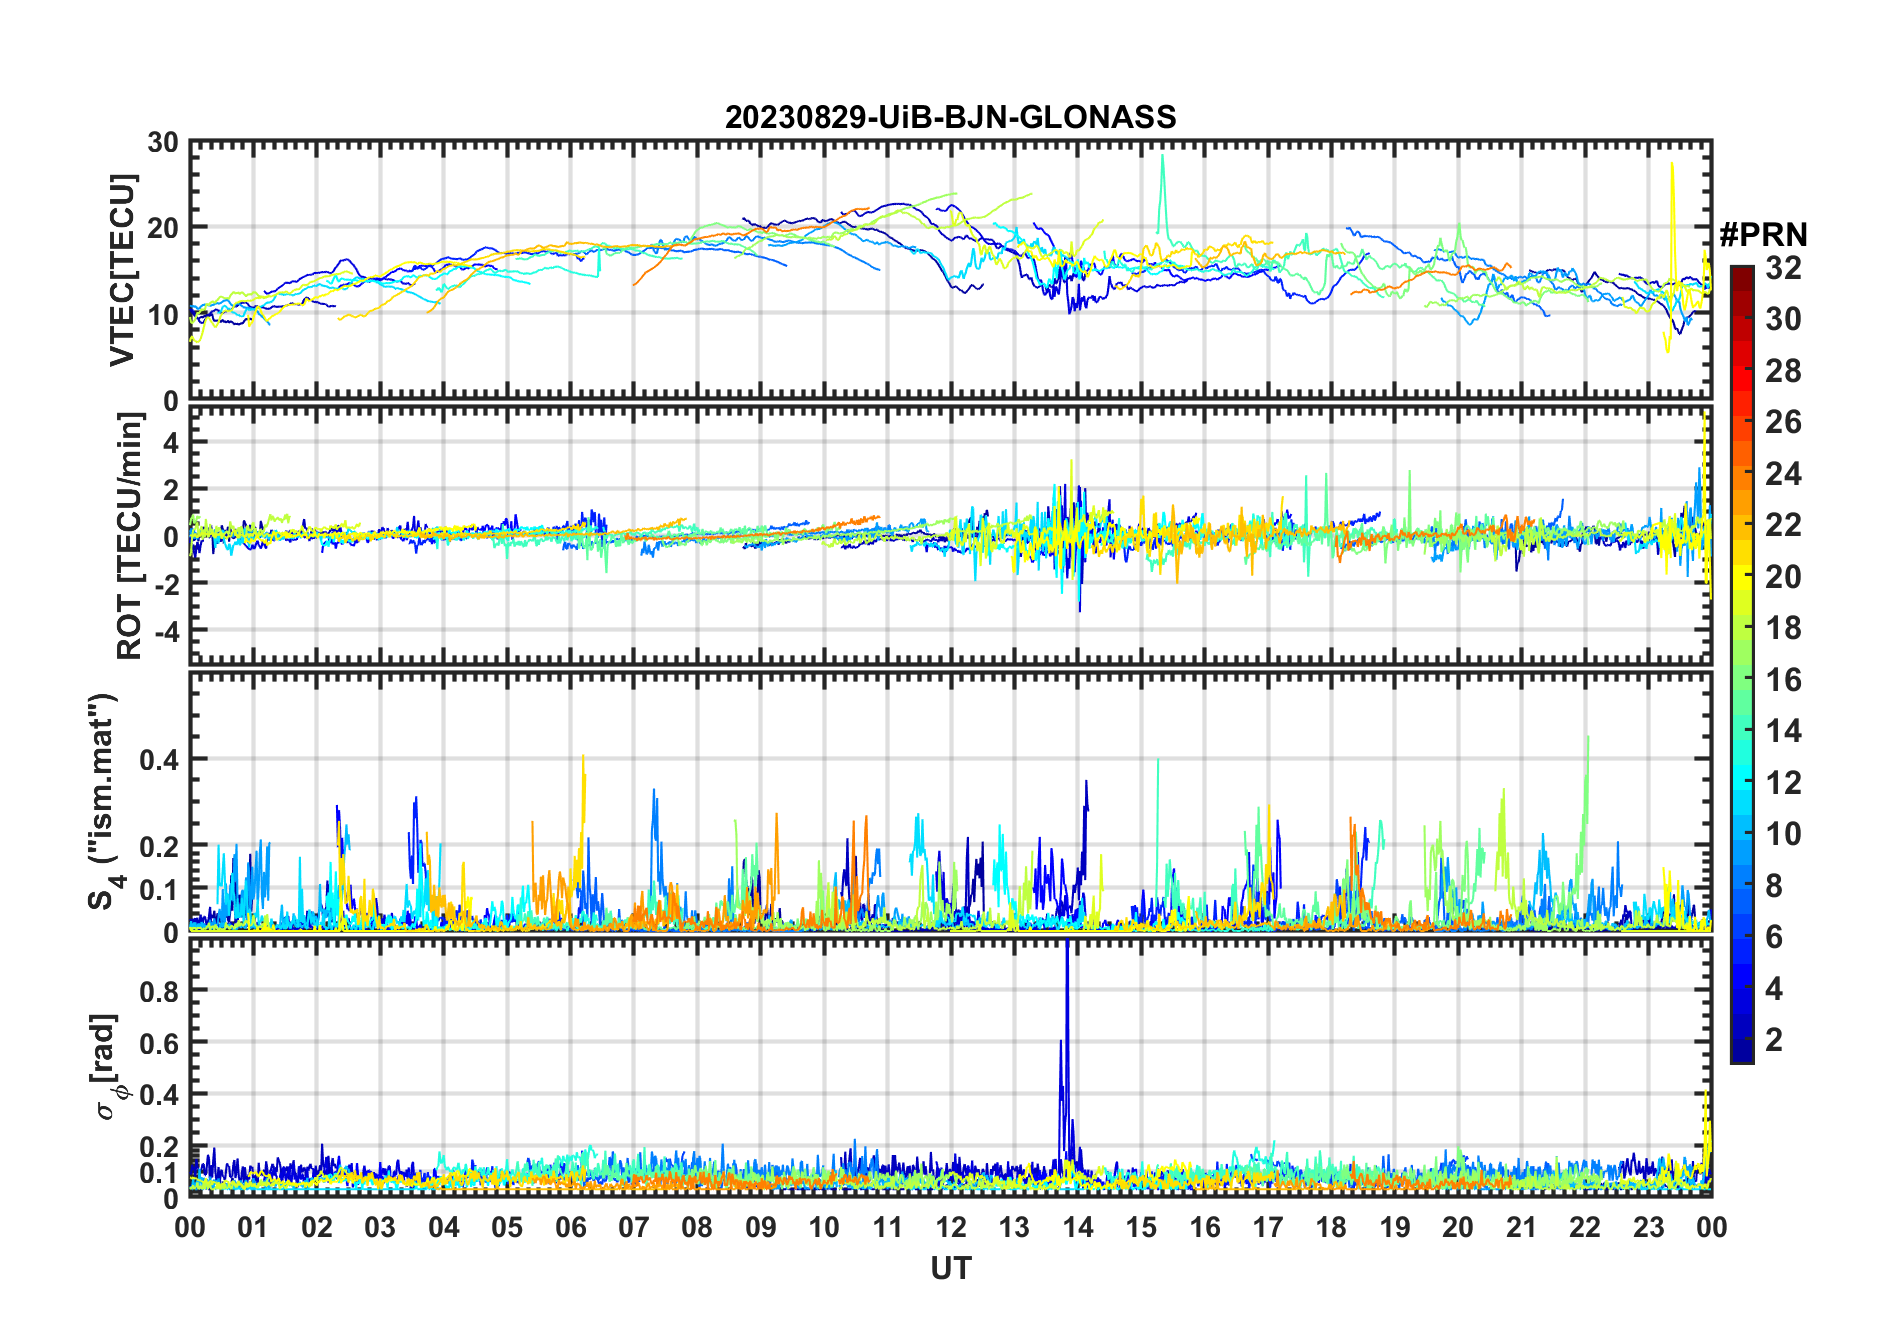The image size is (1902, 1330).
Task: Select colorbar tick label "30"
Action: 1783,319
